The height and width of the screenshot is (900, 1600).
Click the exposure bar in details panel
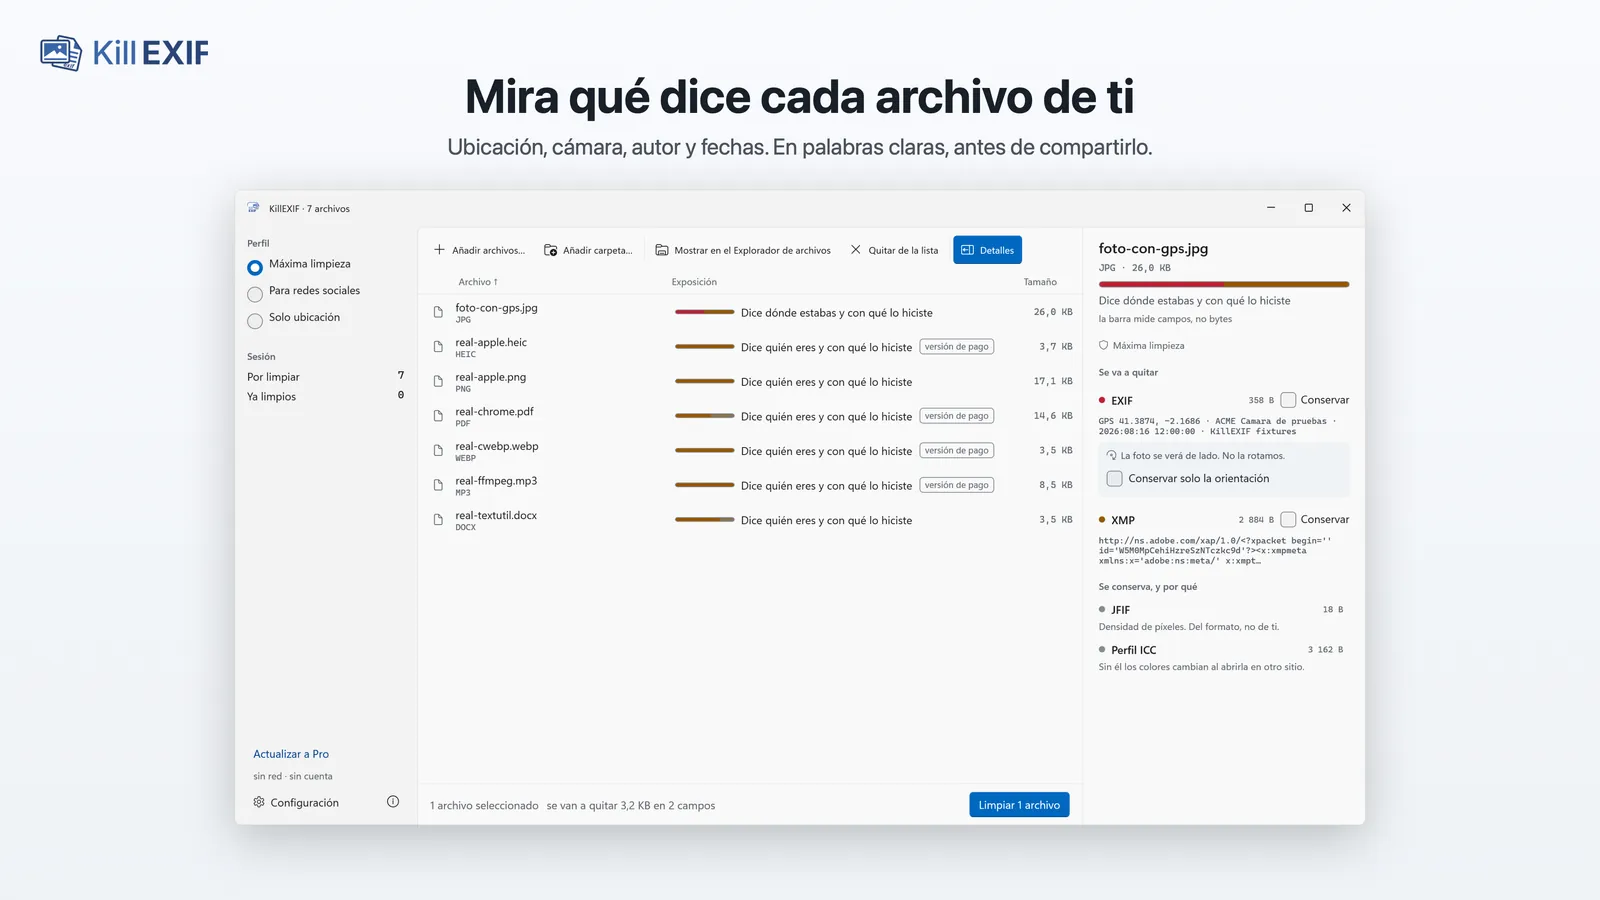[x=1224, y=284]
